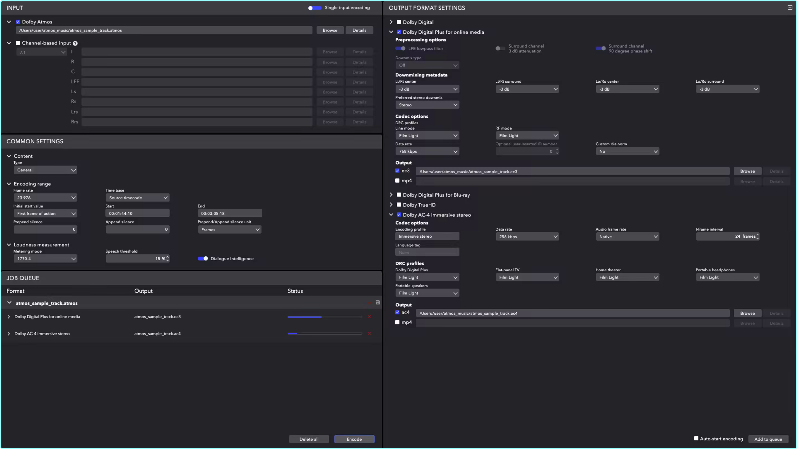The image size is (797, 449).
Task: Click the red remove icon on atmos_sample_track job row
Action: click(x=370, y=303)
